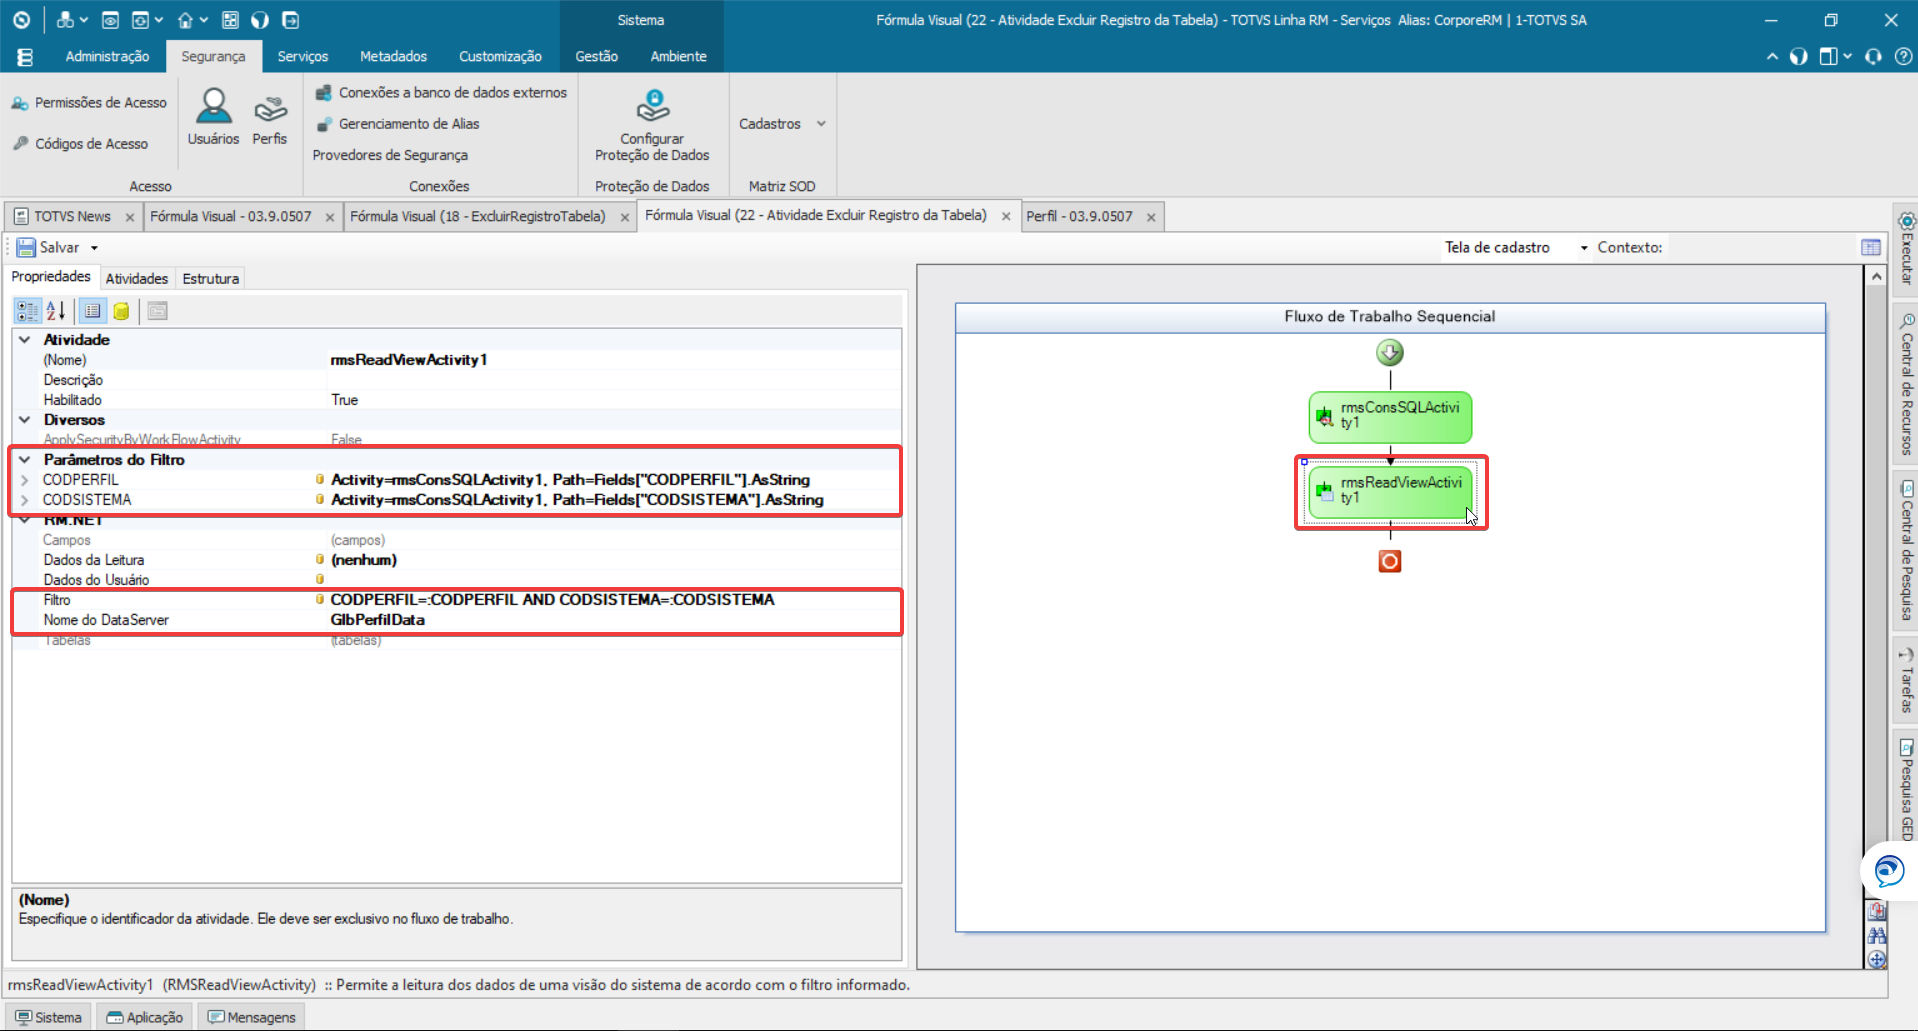The height and width of the screenshot is (1031, 1918).
Task: Switch to the Atividades tab
Action: [x=137, y=279]
